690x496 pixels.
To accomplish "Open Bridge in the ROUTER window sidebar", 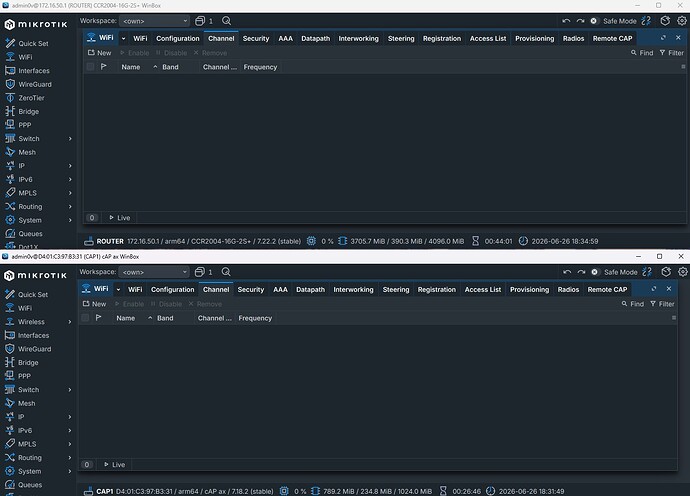I will (22, 111).
